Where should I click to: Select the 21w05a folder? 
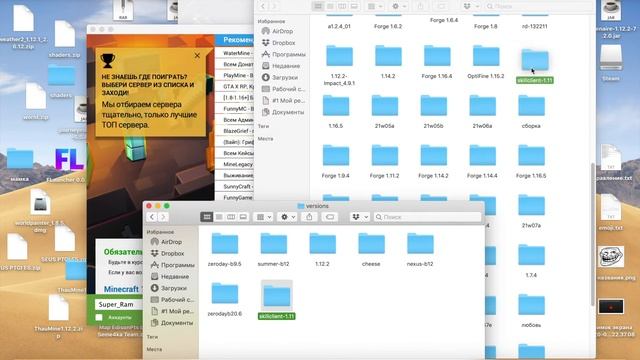point(384,112)
